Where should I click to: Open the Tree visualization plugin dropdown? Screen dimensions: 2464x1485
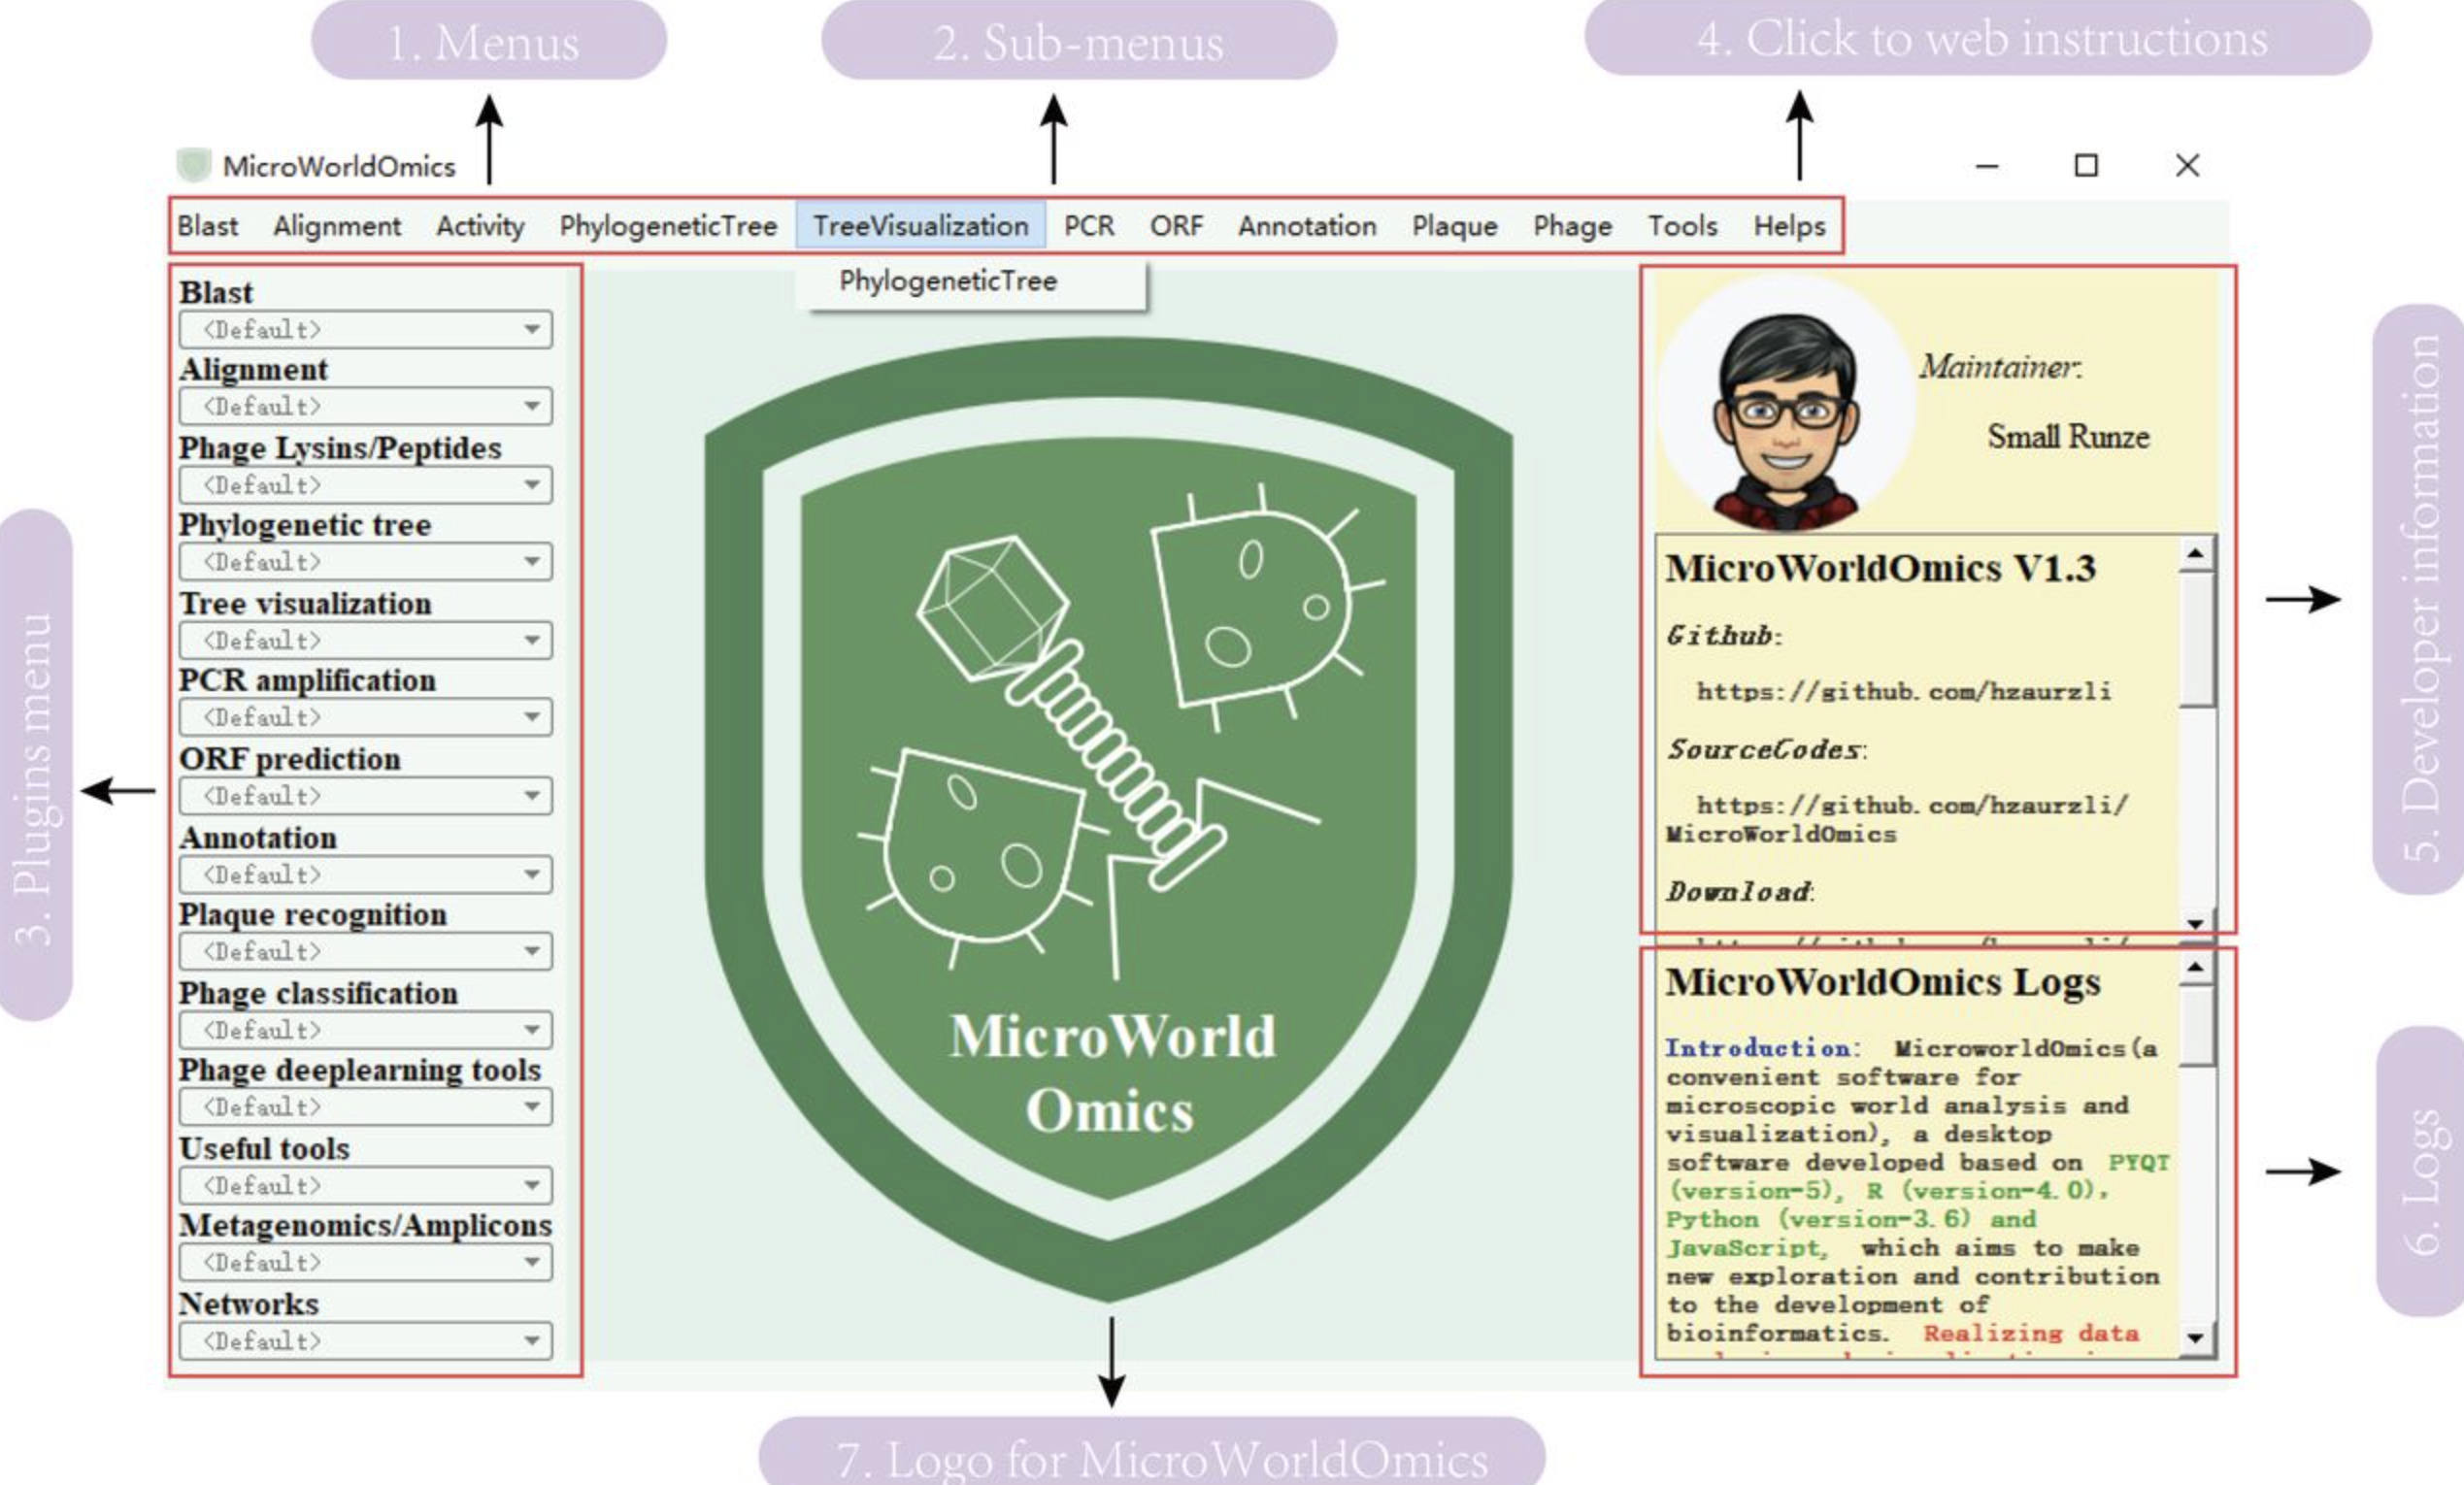365,640
